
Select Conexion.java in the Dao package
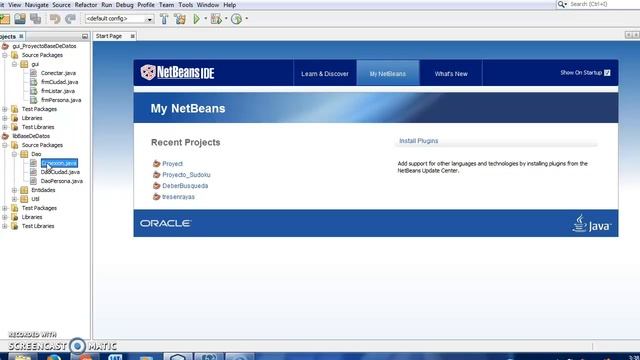(59, 163)
